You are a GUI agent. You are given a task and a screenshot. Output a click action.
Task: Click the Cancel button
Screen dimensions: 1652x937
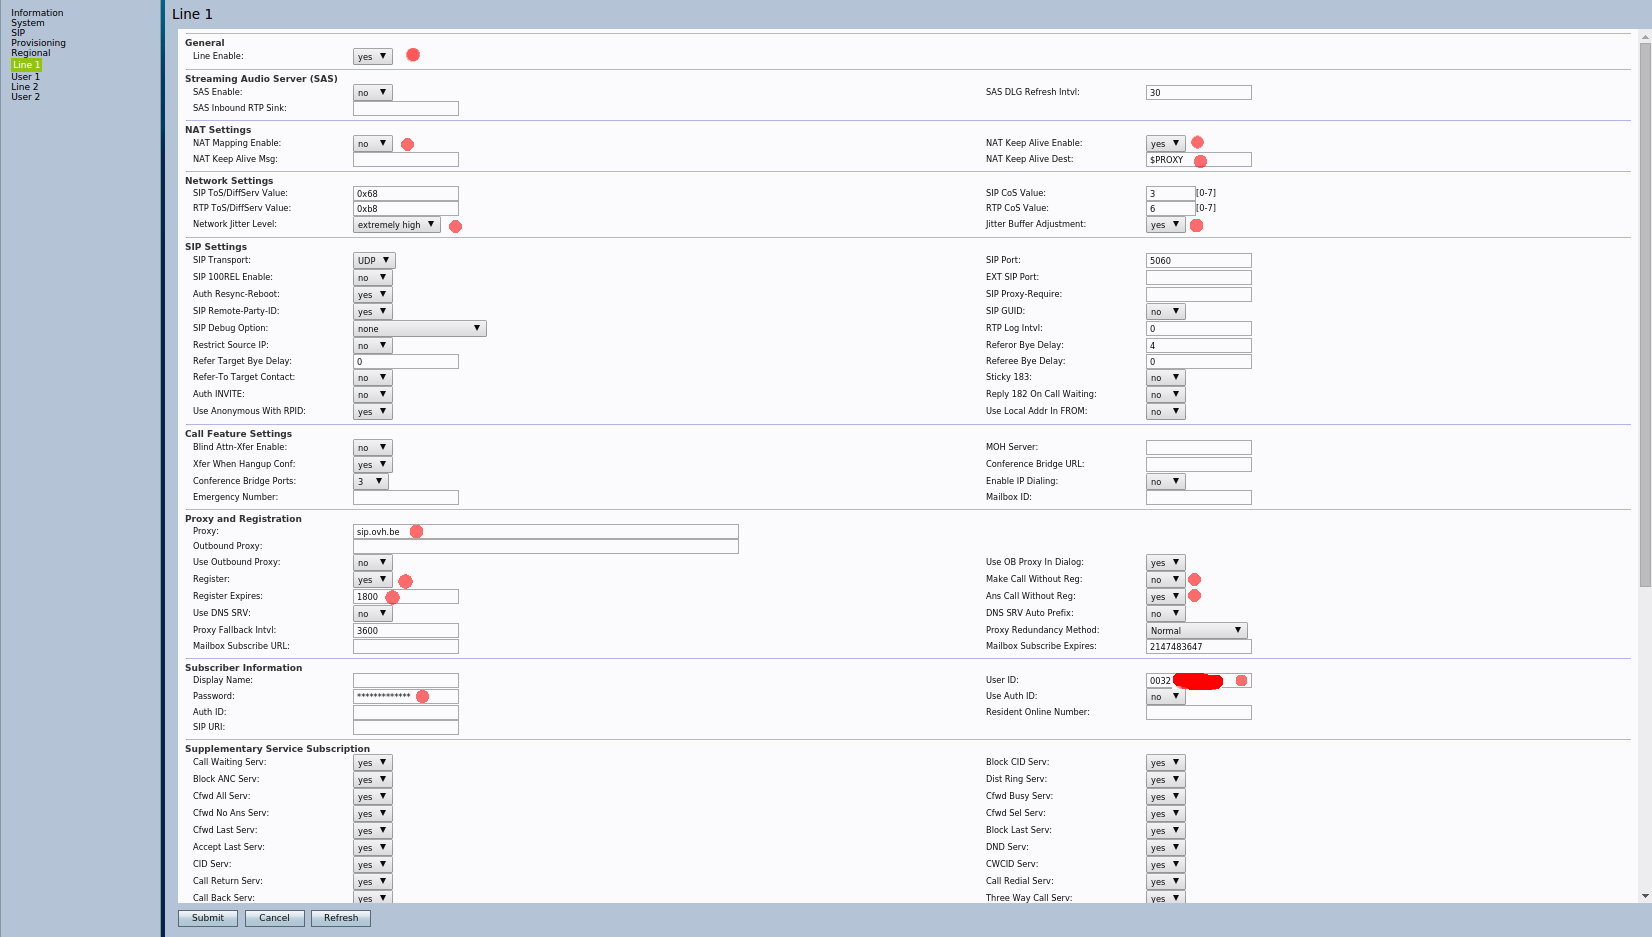(274, 918)
